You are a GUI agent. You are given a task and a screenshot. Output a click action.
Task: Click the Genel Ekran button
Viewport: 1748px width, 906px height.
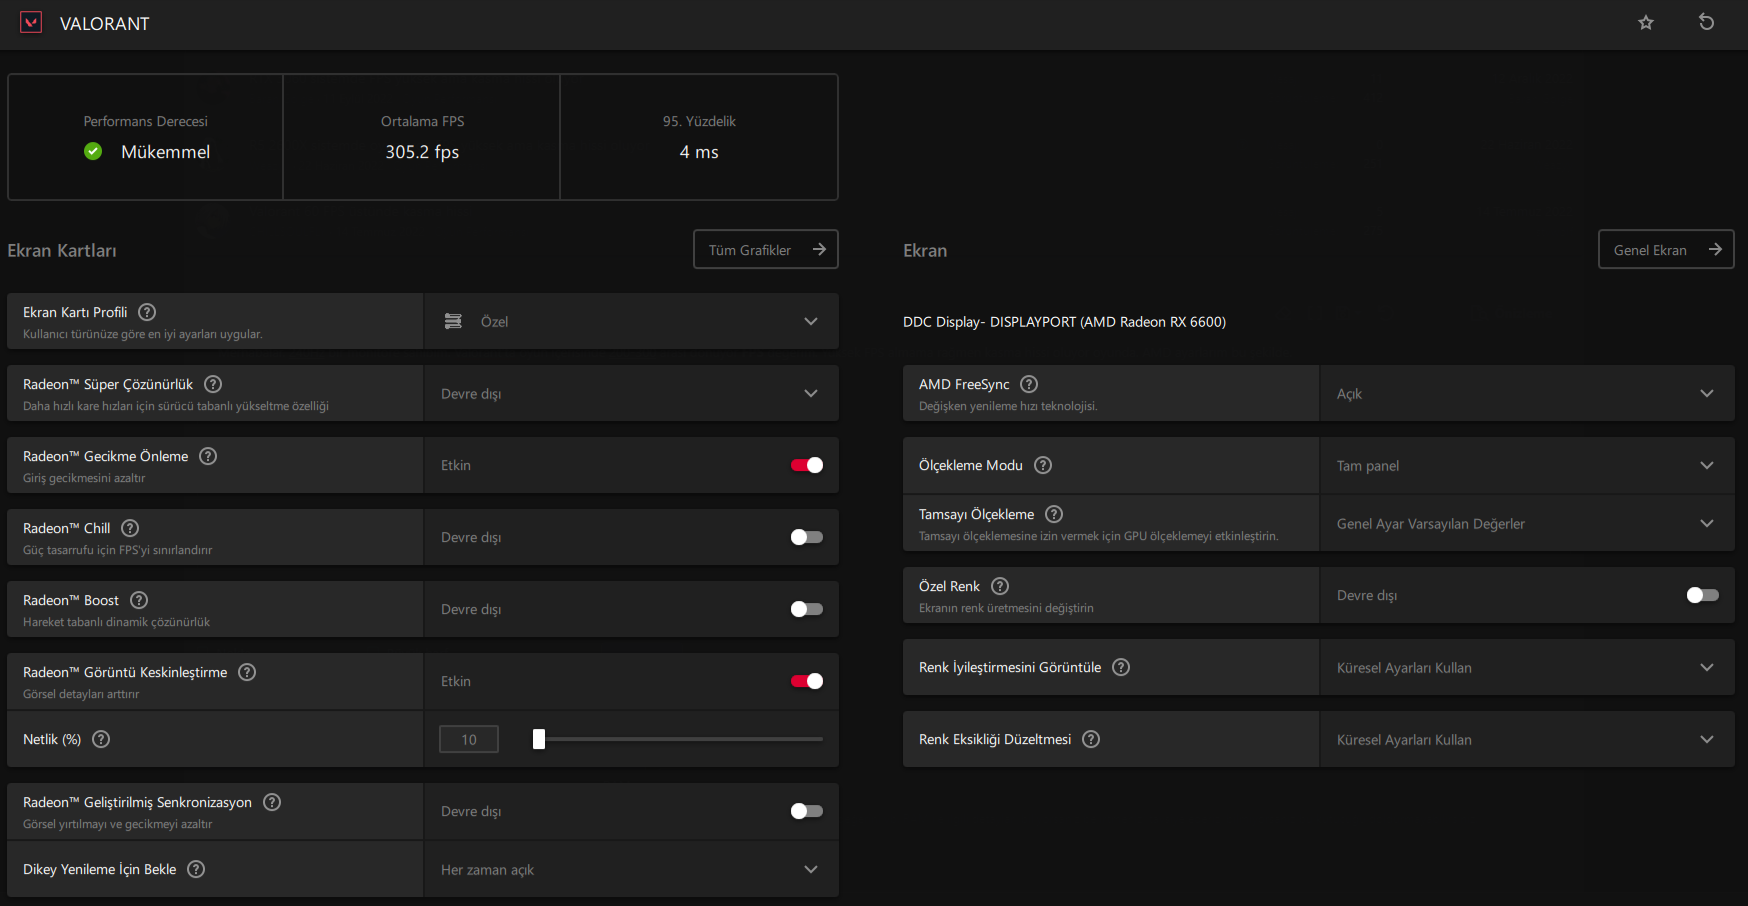tap(1665, 250)
